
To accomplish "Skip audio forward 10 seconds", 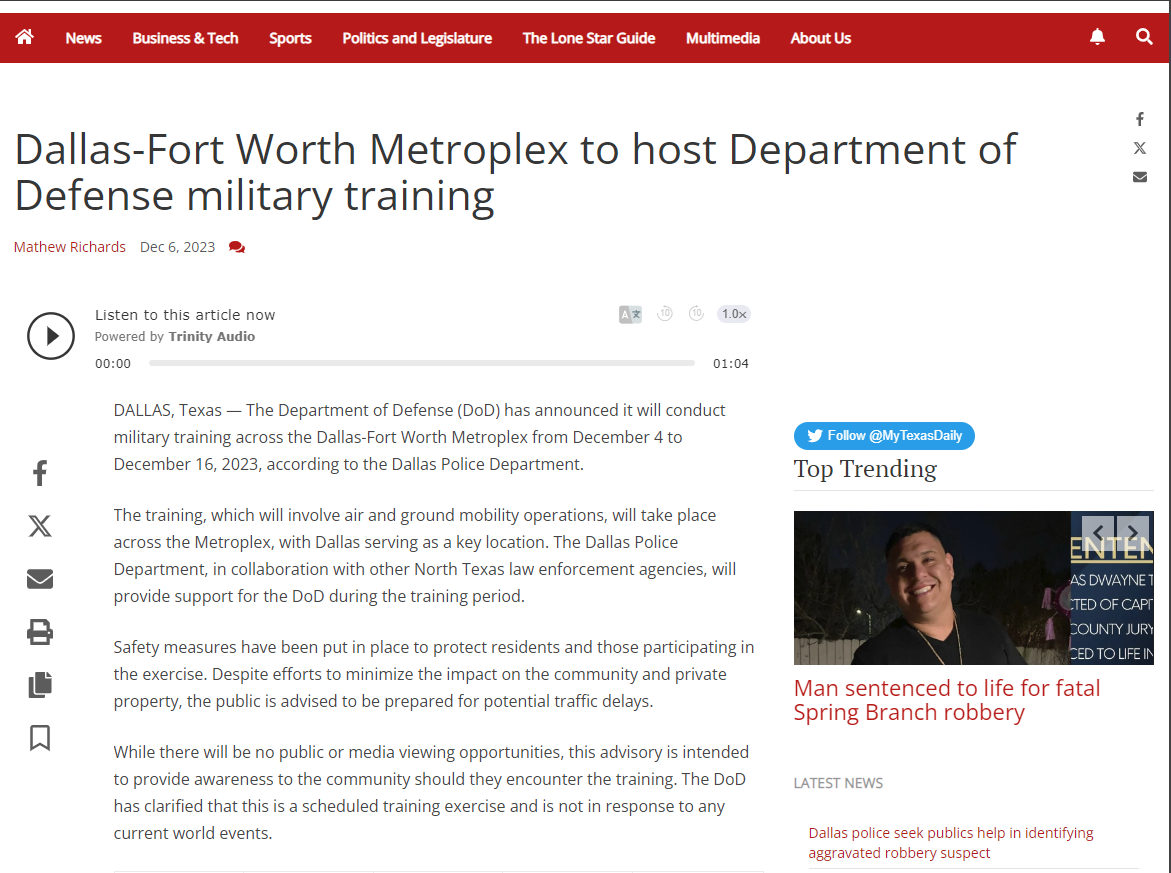I will coord(696,314).
